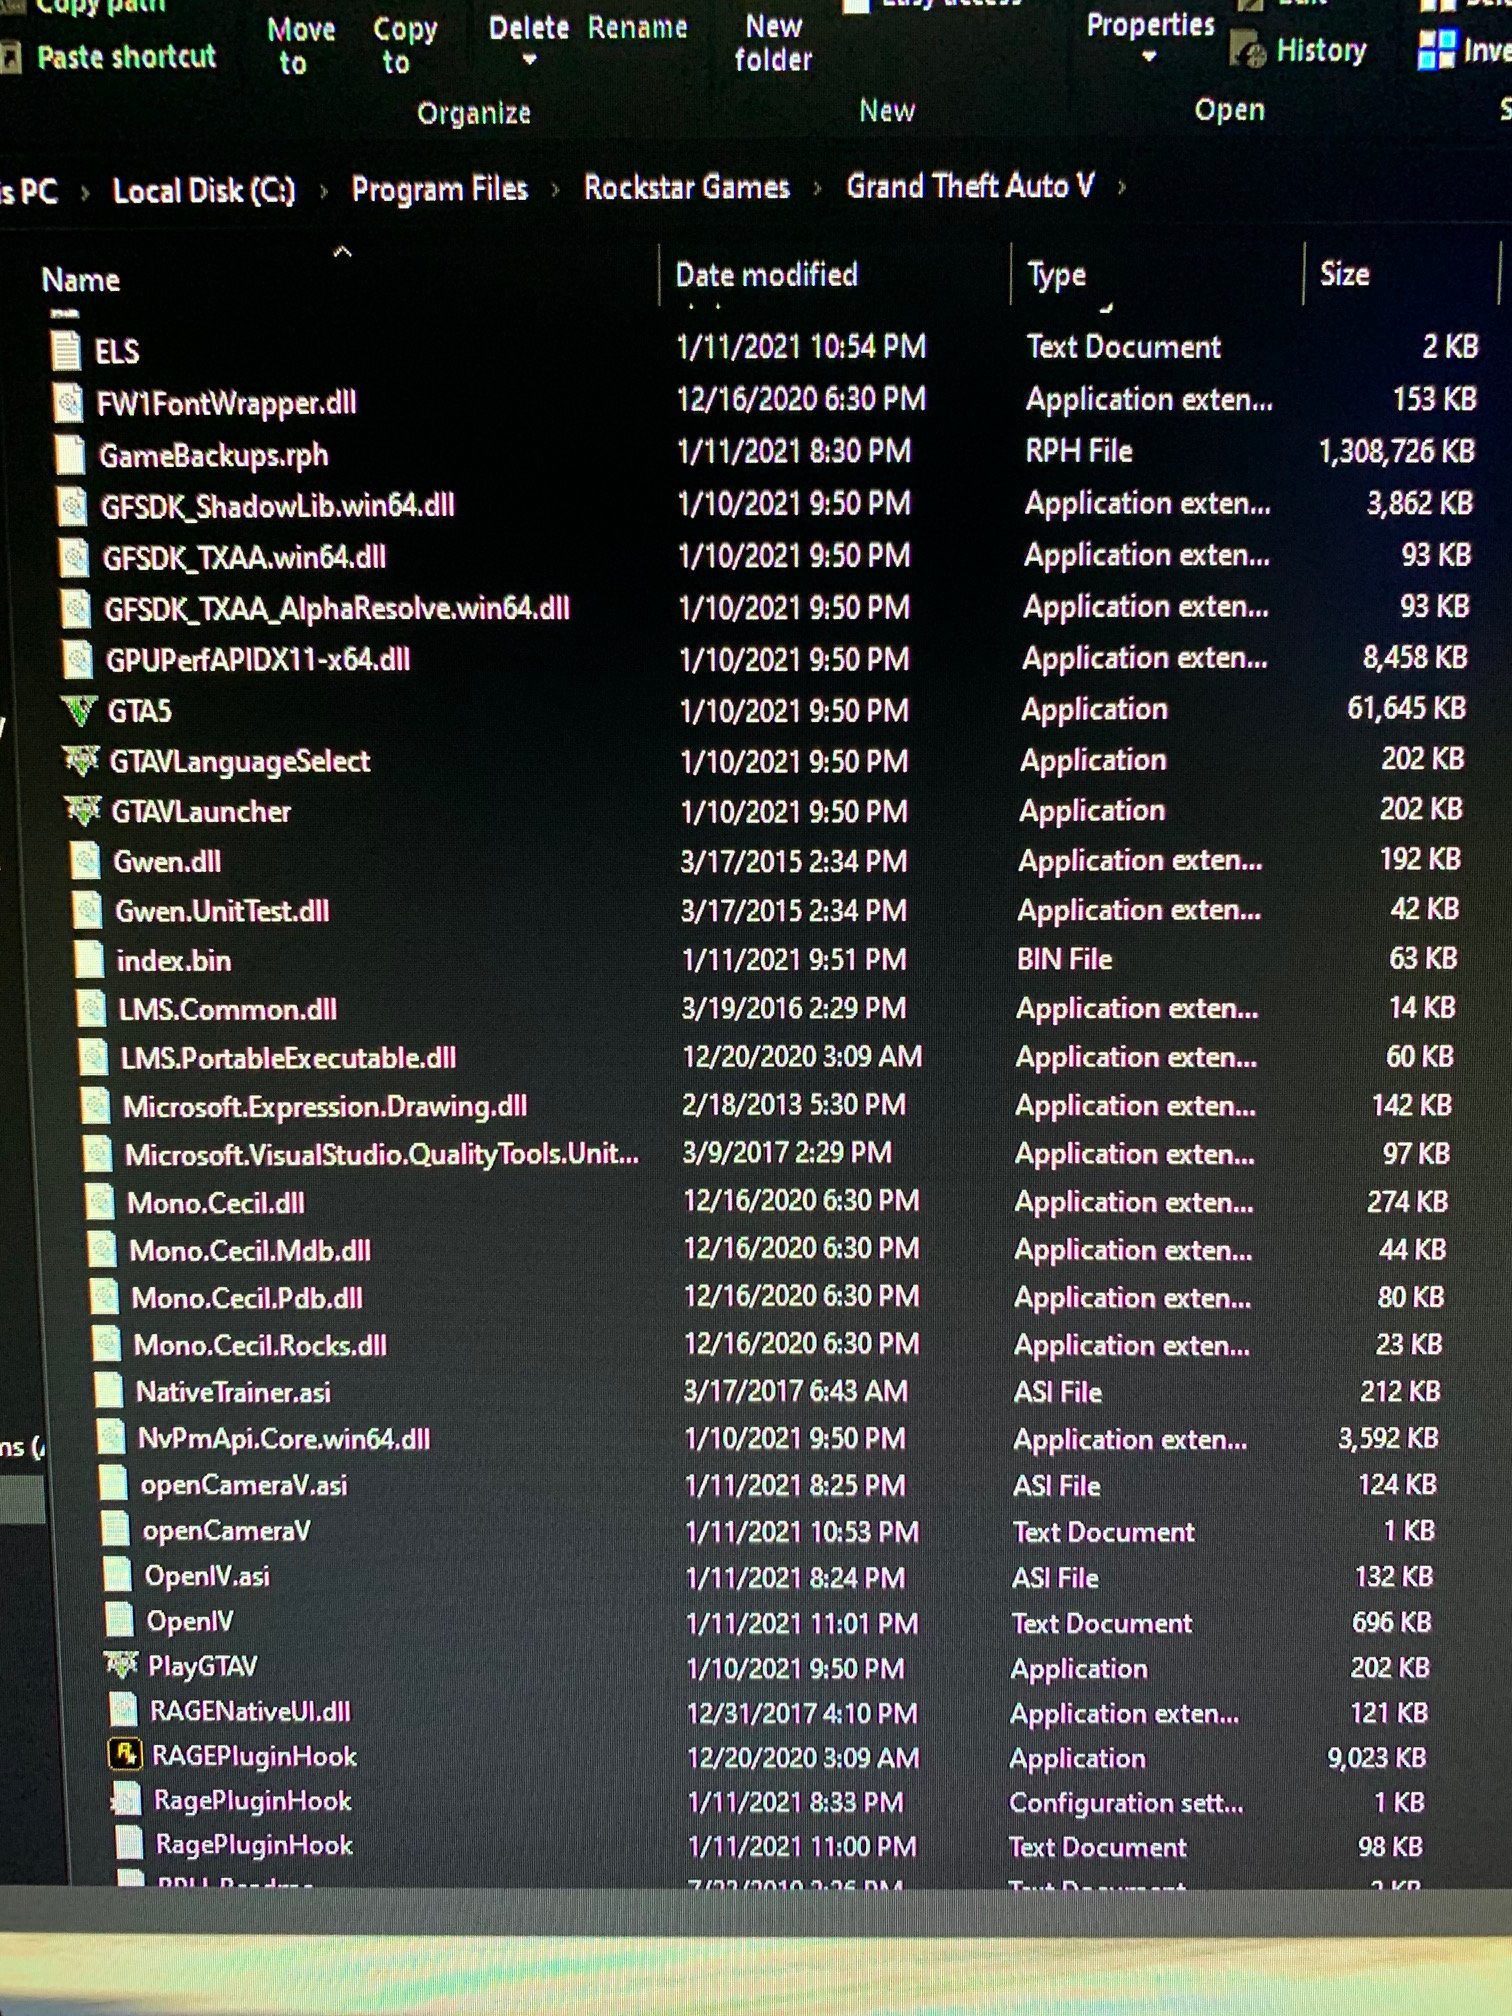Open the History button label
This screenshot has width=1512, height=2016.
click(x=1320, y=50)
